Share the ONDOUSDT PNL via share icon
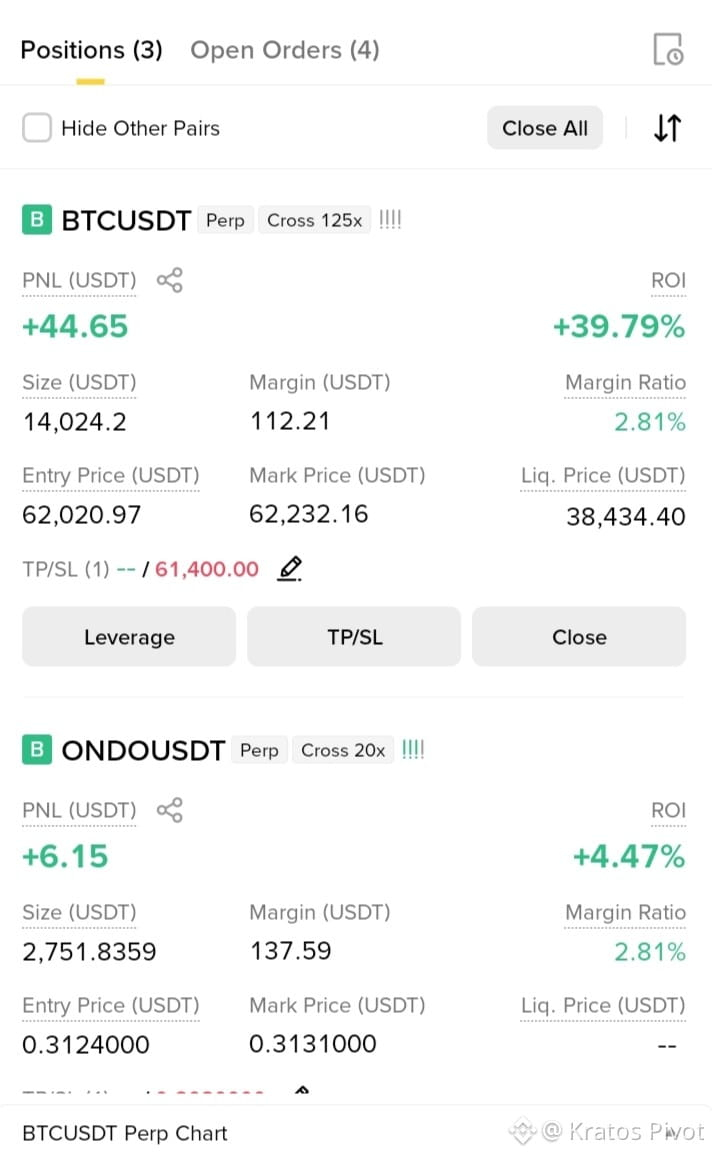 point(170,810)
